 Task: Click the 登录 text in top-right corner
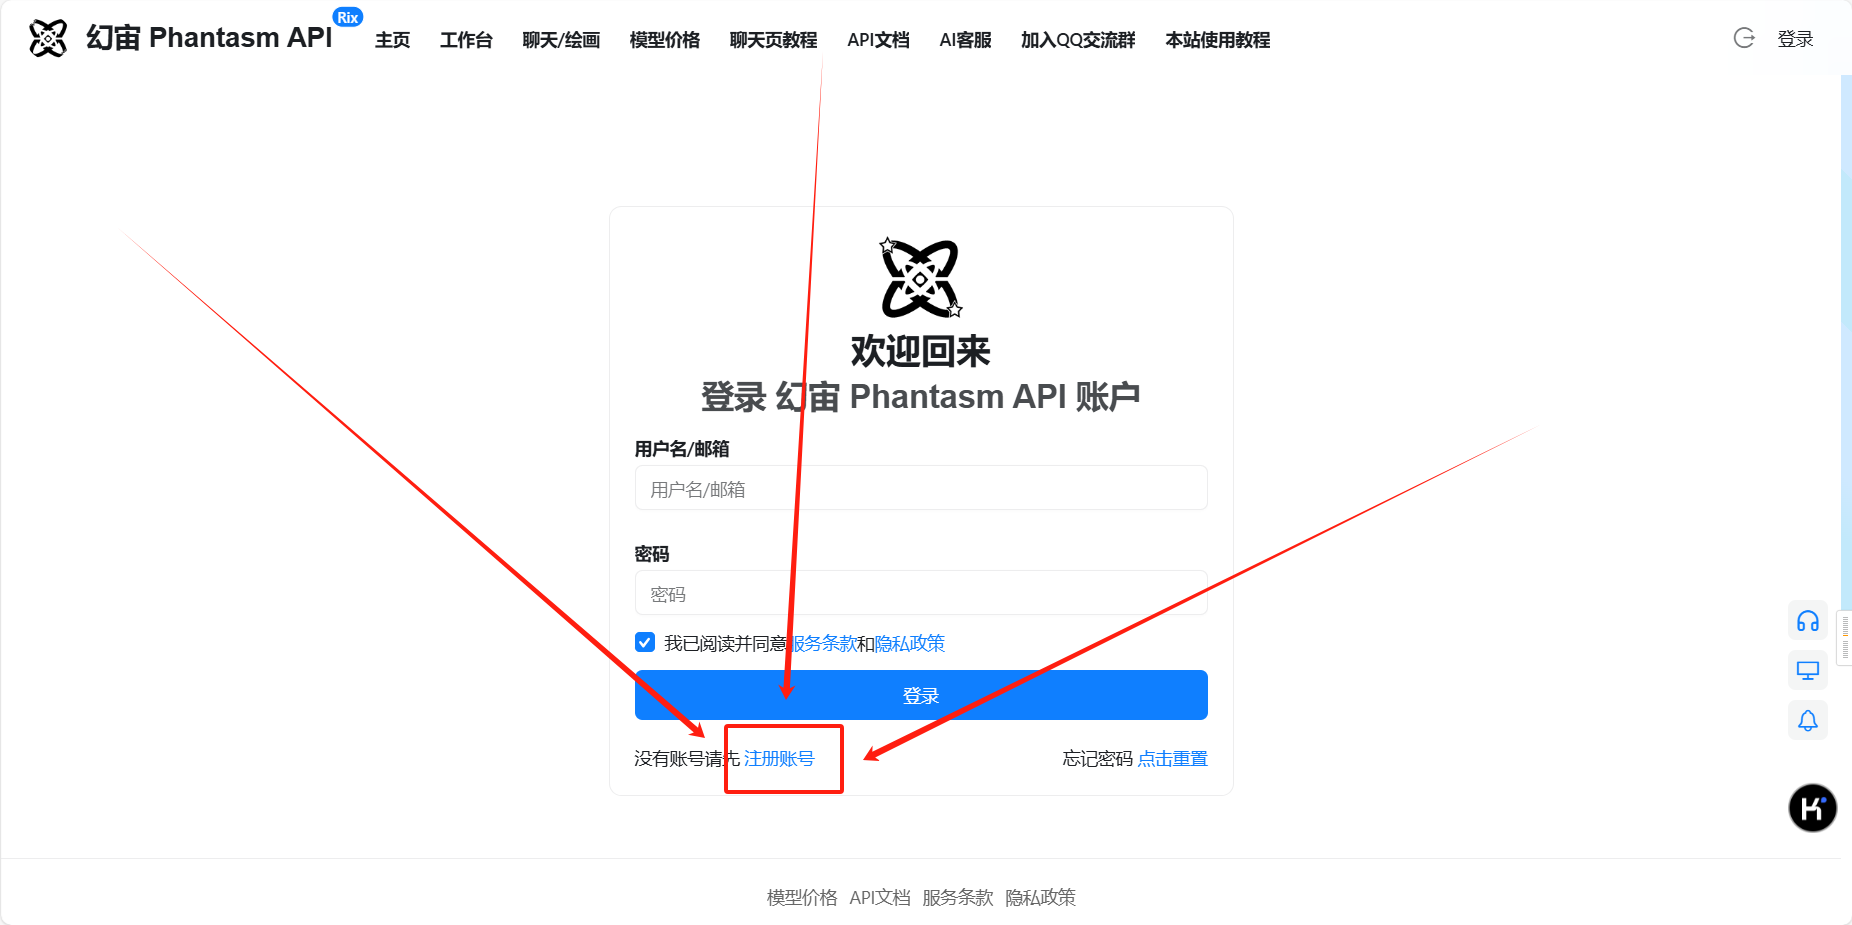(1795, 39)
